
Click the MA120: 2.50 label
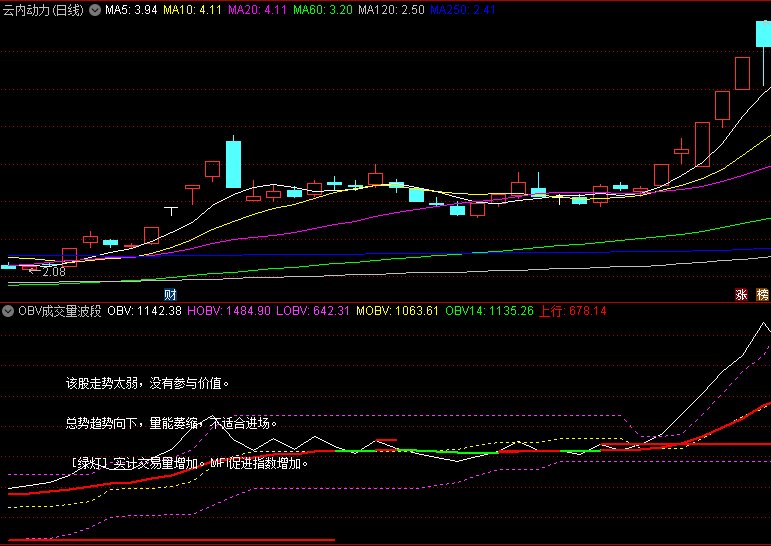[x=391, y=10]
